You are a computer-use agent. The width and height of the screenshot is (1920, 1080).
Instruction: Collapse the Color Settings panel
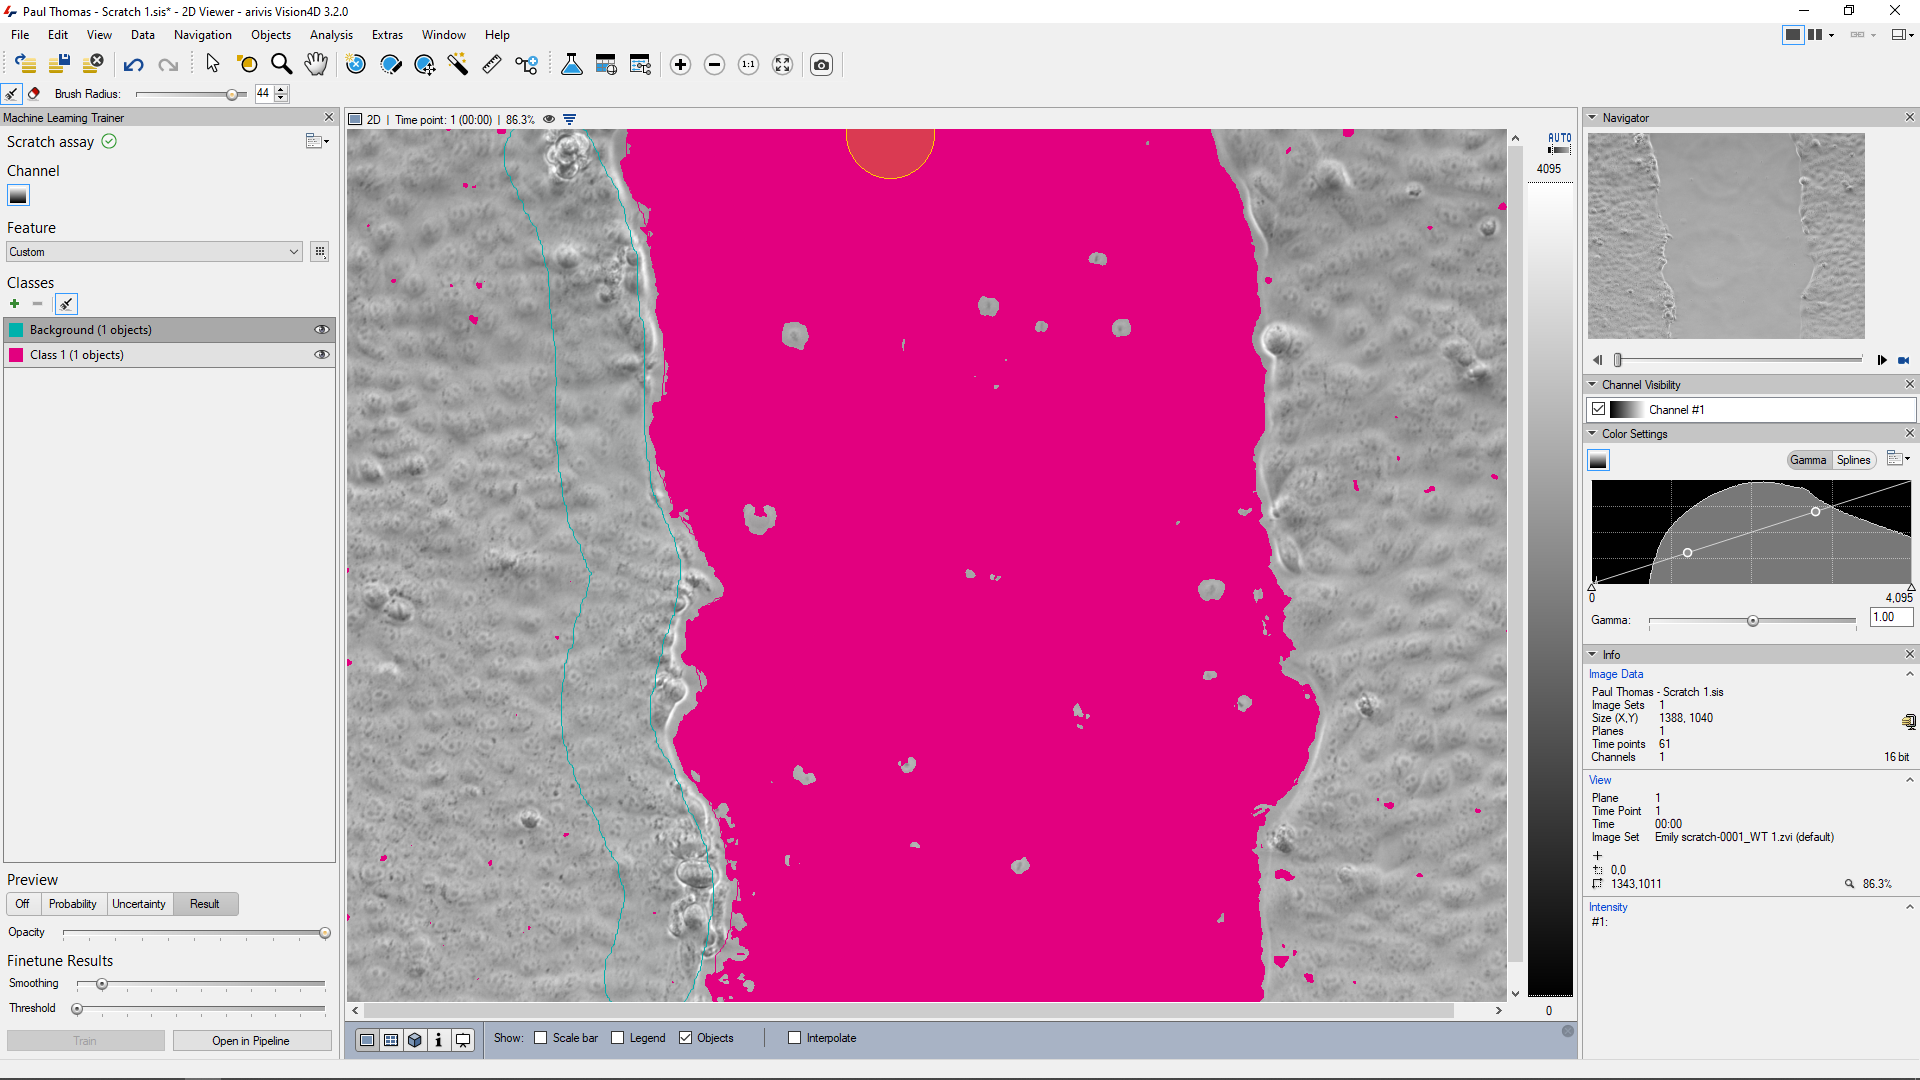[x=1593, y=434]
